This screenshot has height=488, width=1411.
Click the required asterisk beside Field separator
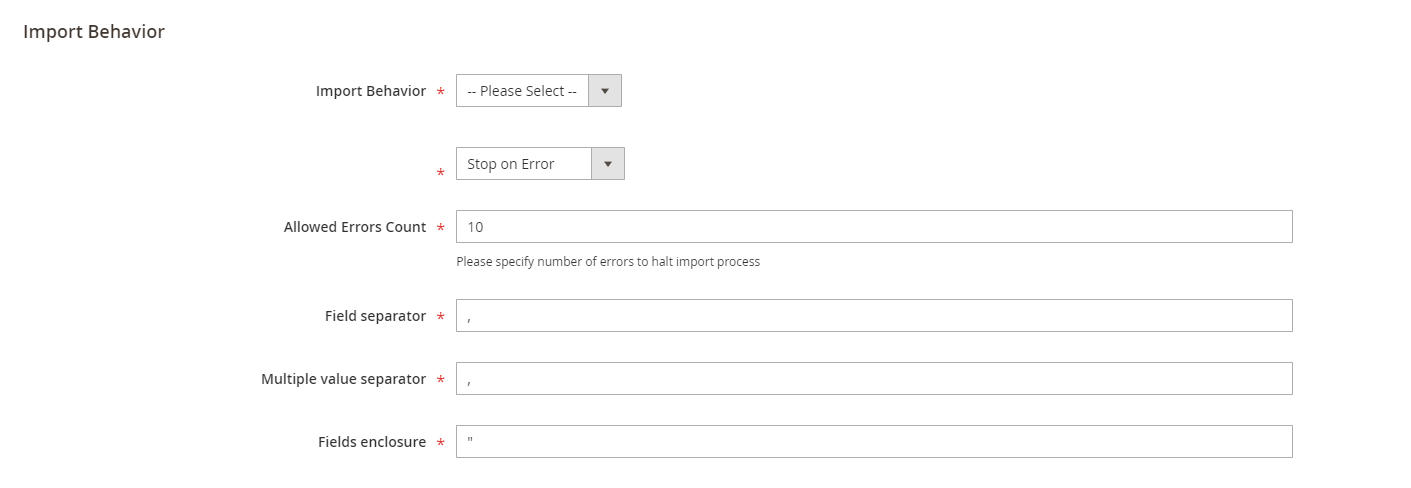click(441, 318)
